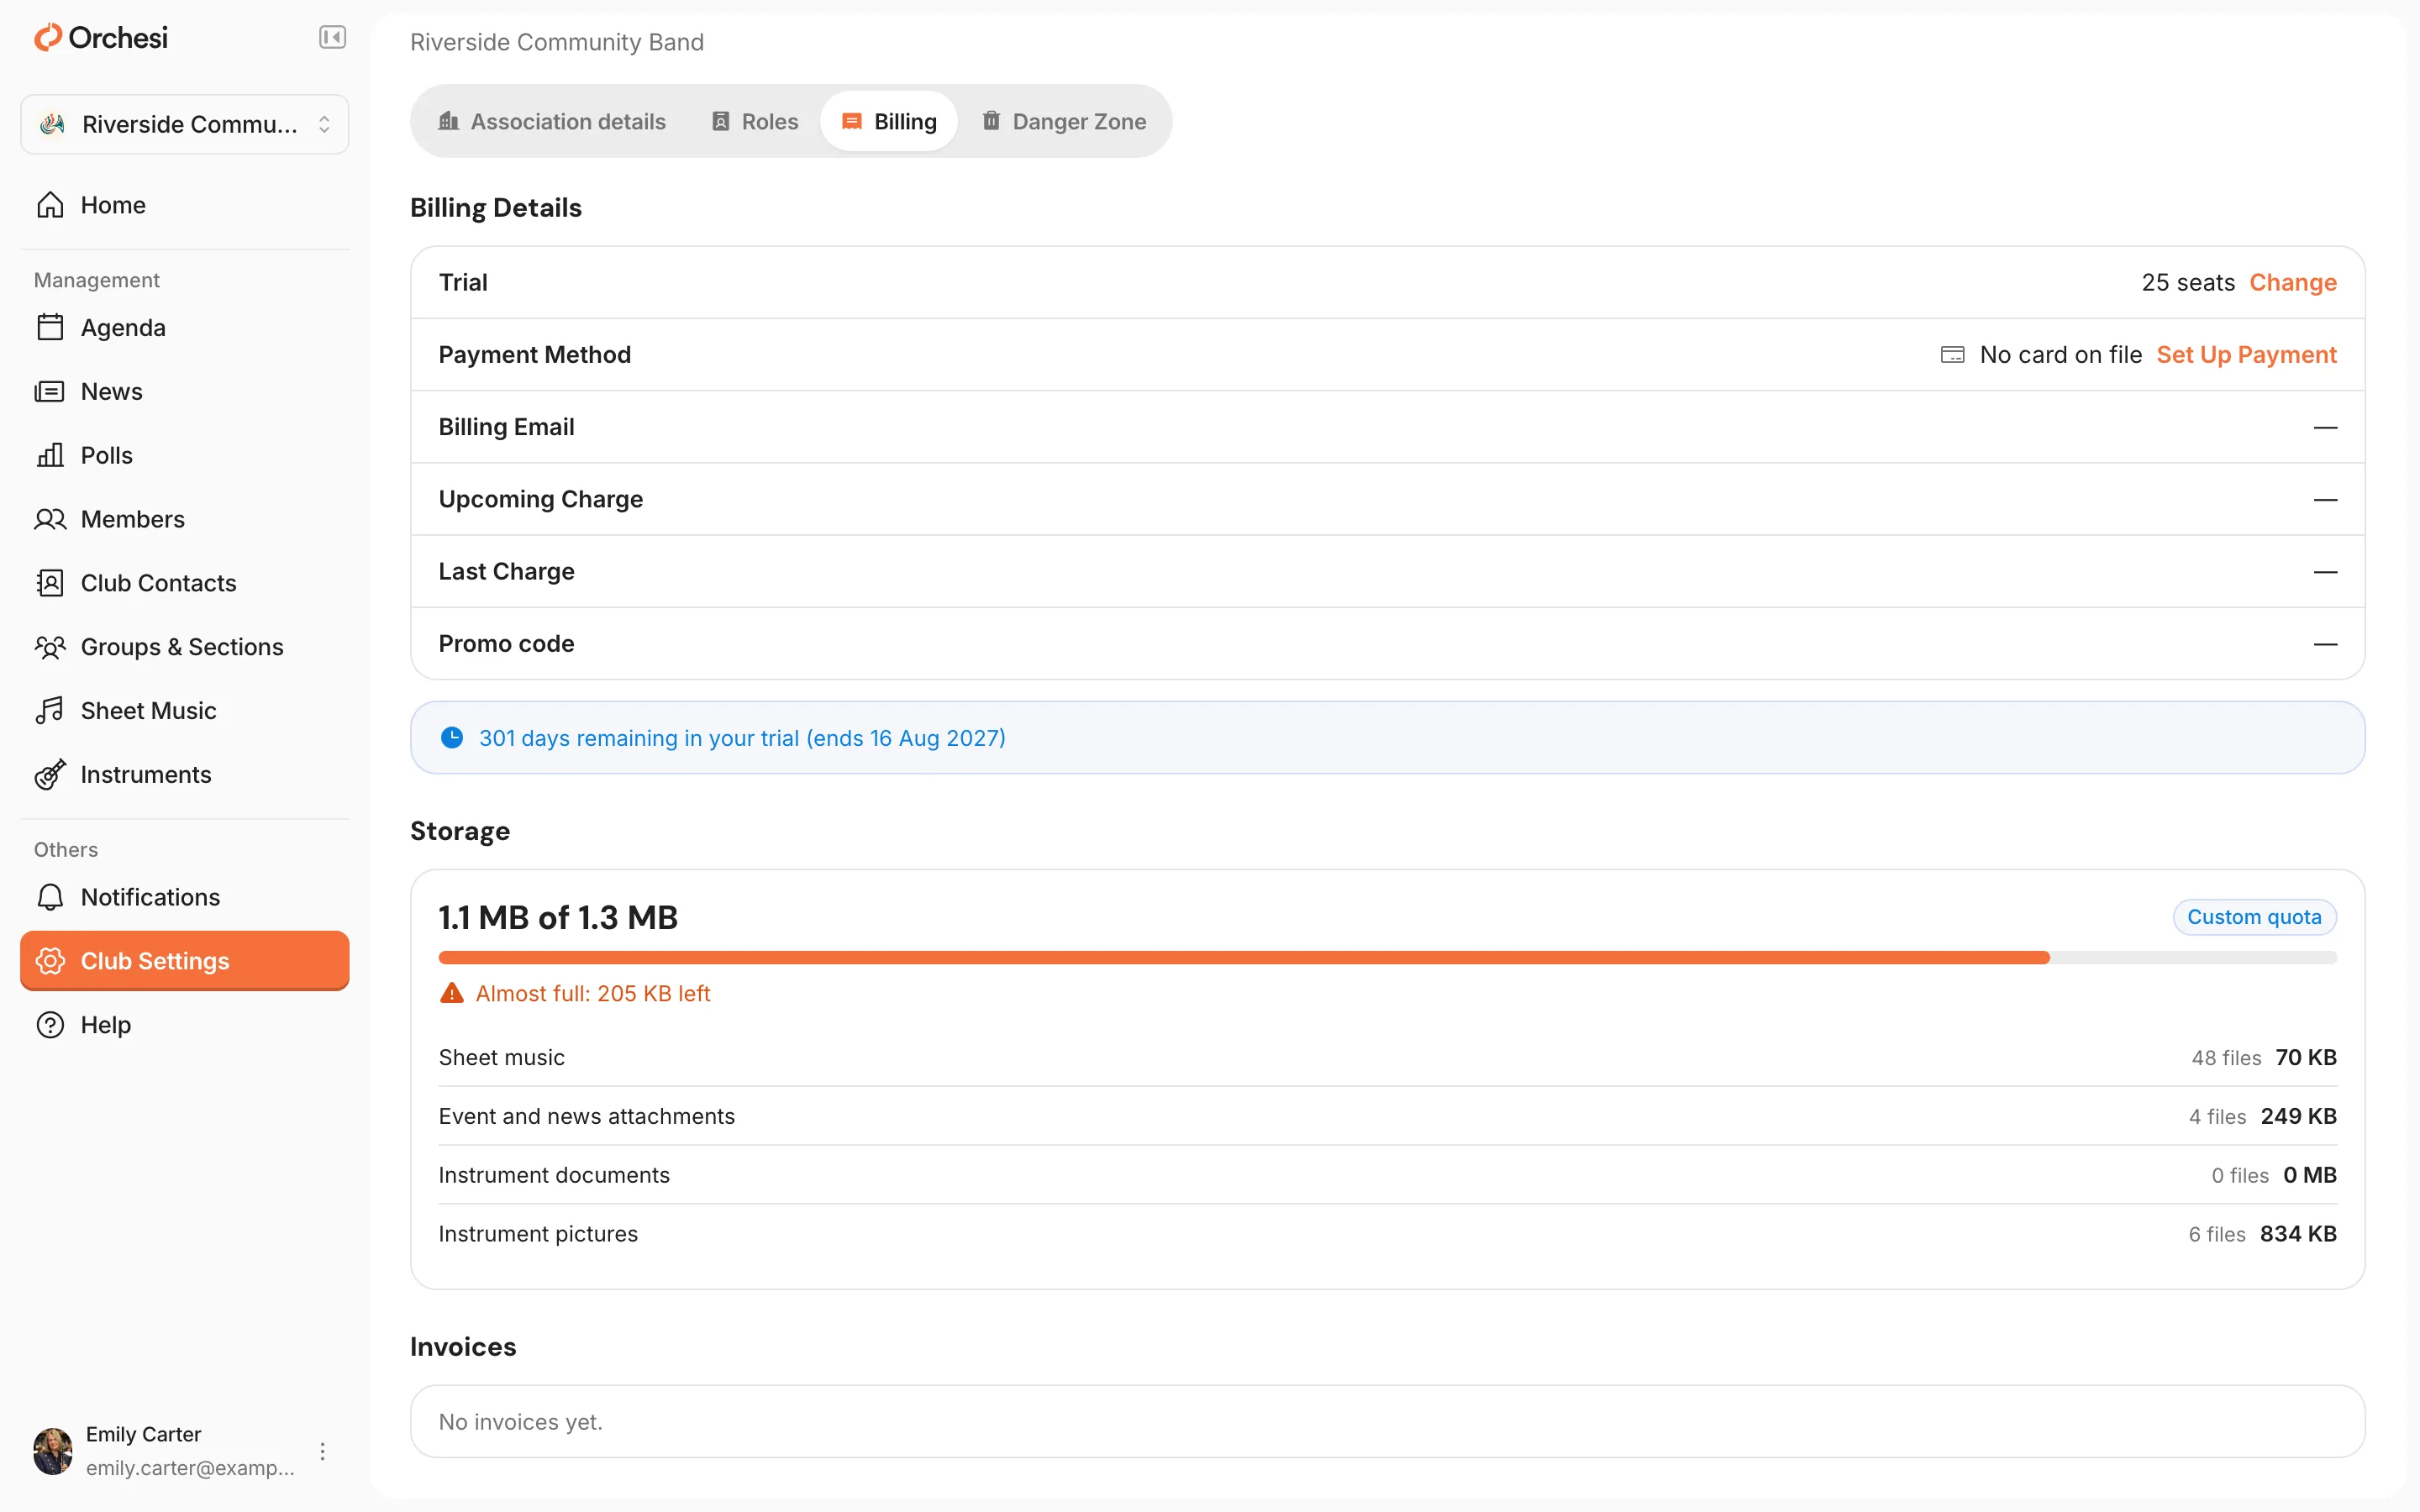The image size is (2420, 1512).
Task: Click the 'Sheet music' storage row
Action: pos(1387,1057)
